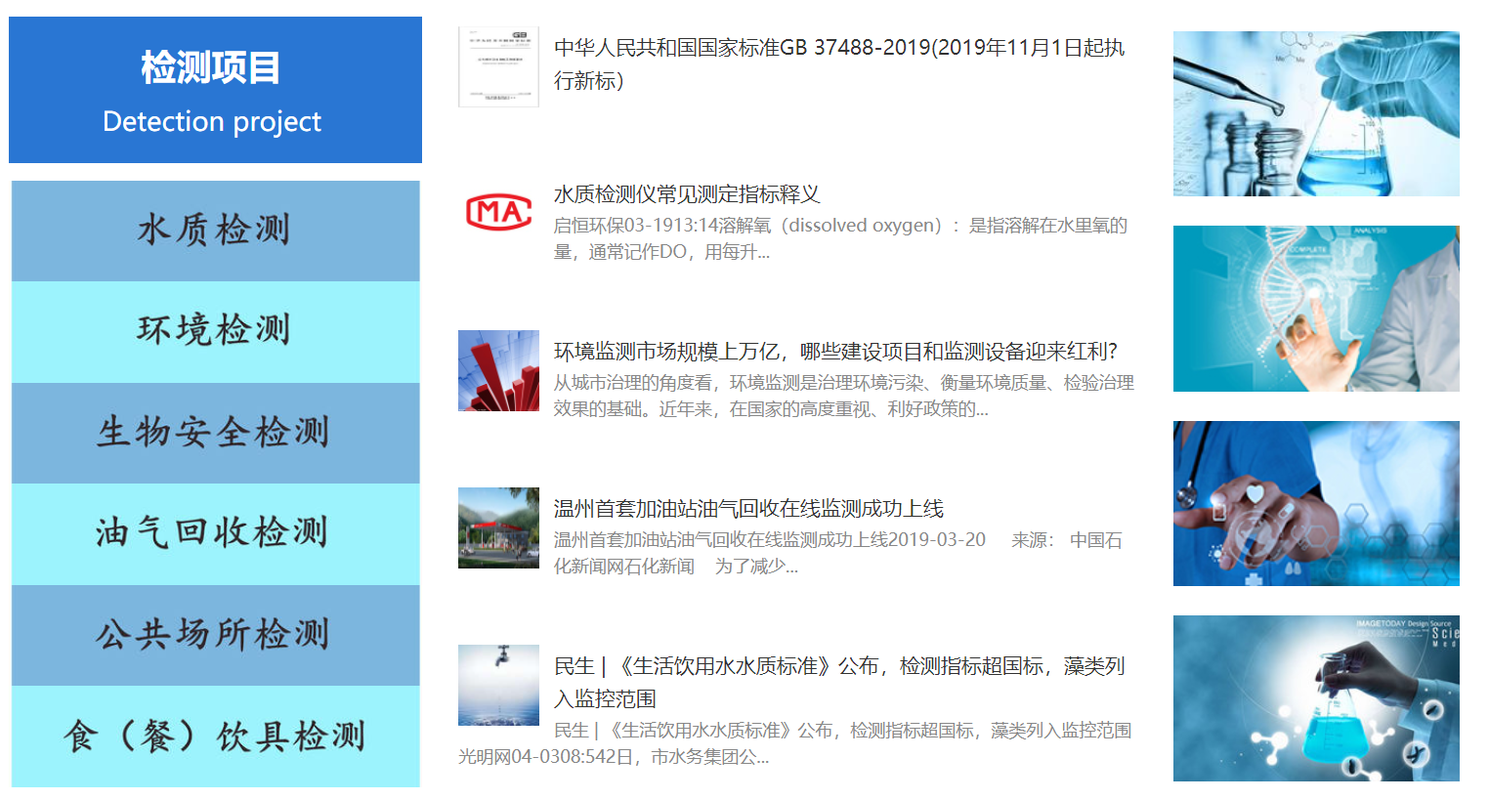Select the 公共场所检测 category
1489x800 pixels.
[x=215, y=635]
